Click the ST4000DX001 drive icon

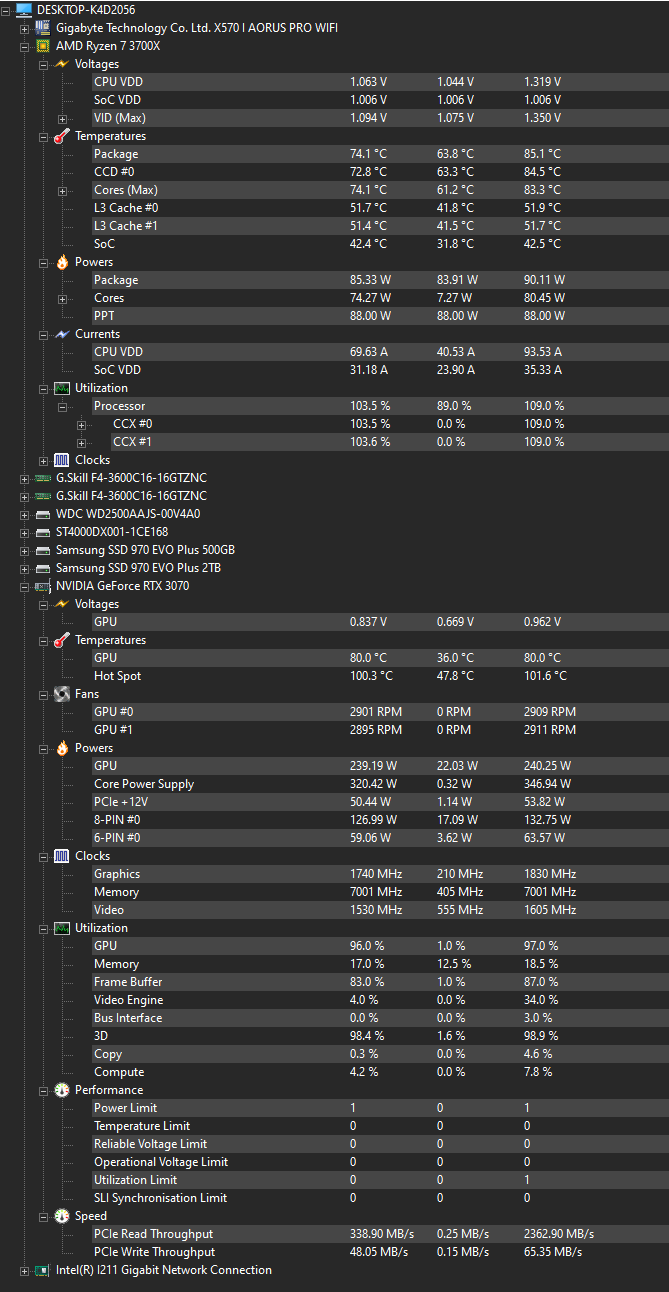point(43,532)
